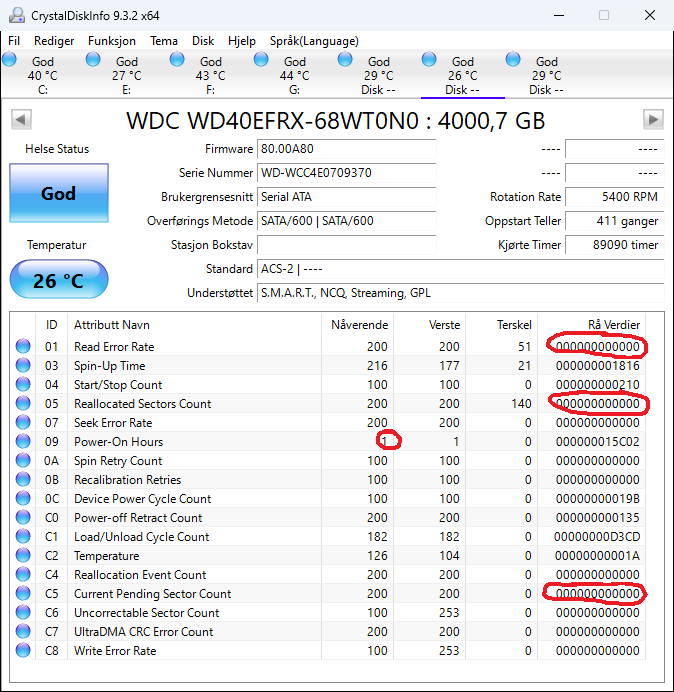Click the Rå Verdier column header
Viewport: 674px width, 692px height.
pos(591,325)
